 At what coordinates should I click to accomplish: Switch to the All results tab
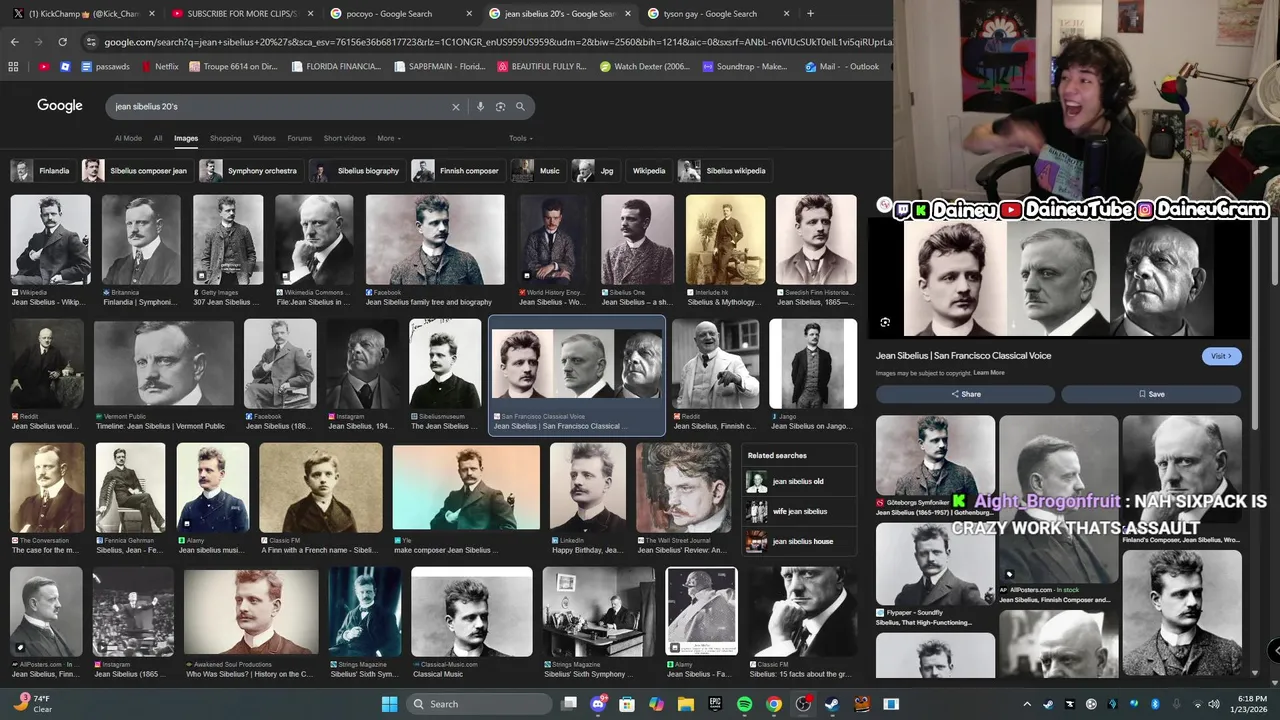[x=158, y=138]
